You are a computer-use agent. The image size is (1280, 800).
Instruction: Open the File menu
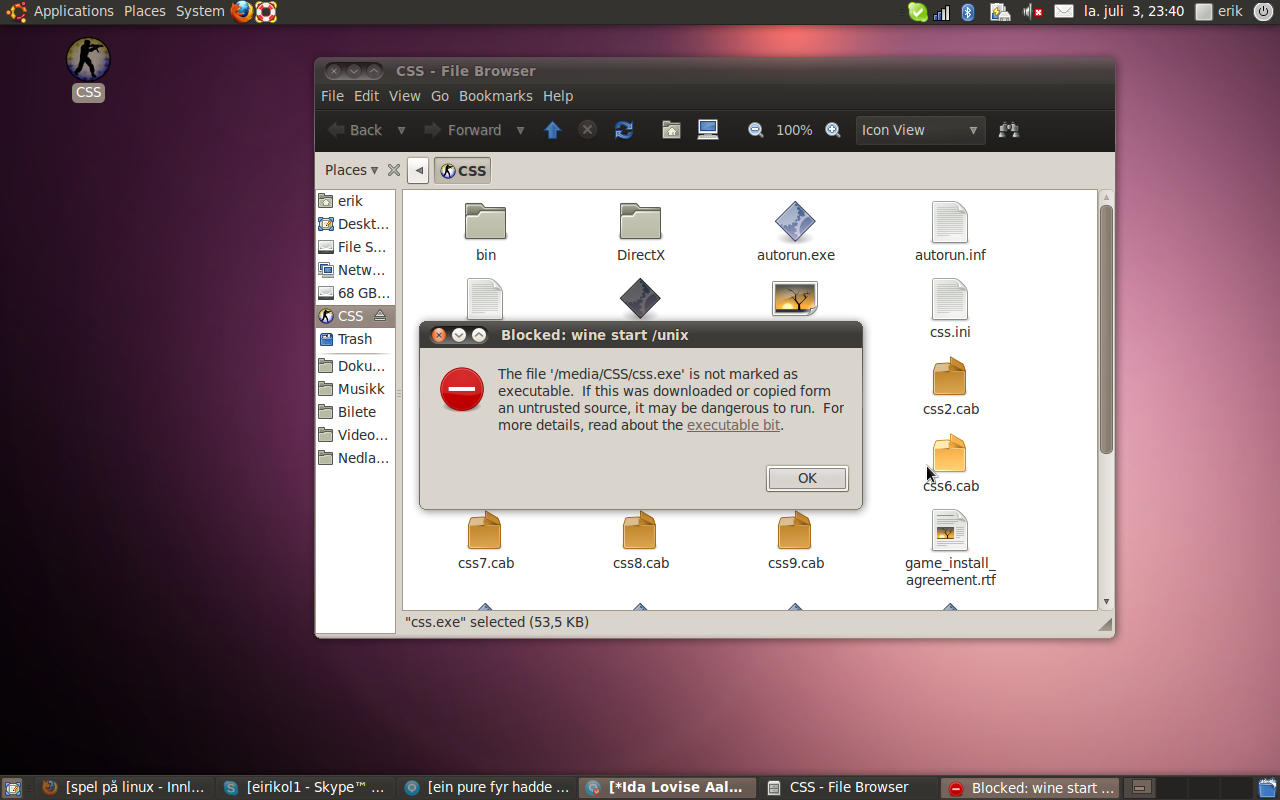coord(332,96)
